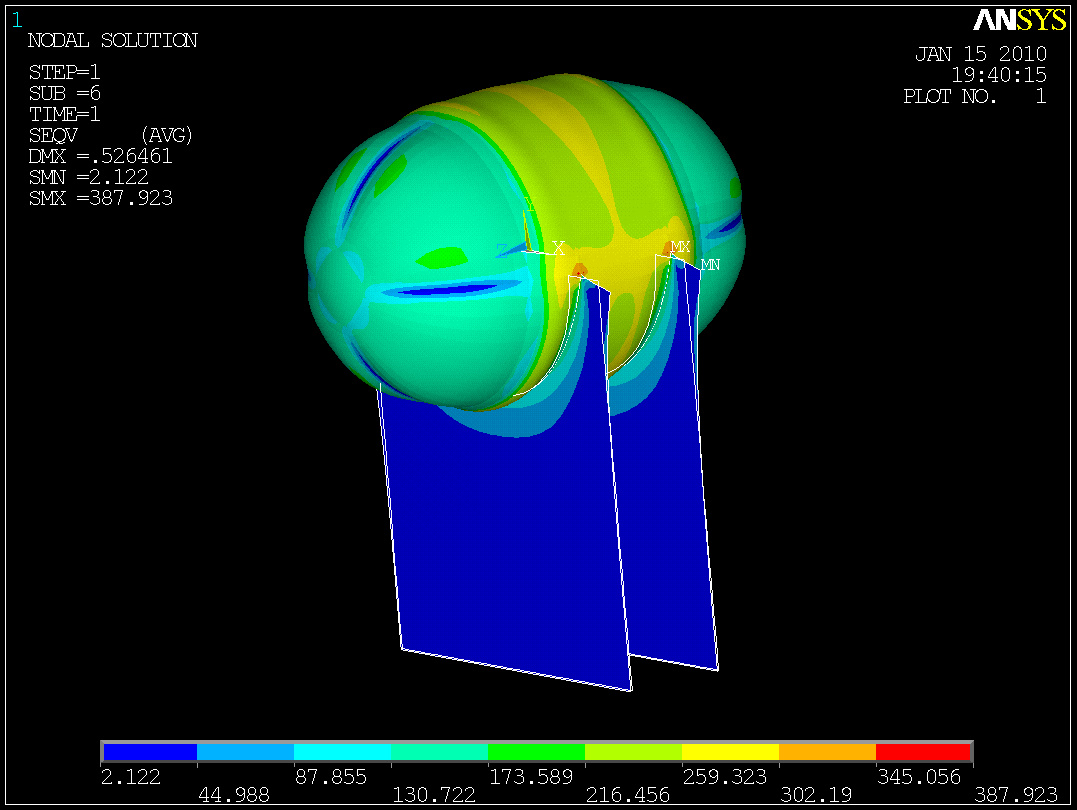Select the red legend color band
1077x810 pixels.
(923, 751)
